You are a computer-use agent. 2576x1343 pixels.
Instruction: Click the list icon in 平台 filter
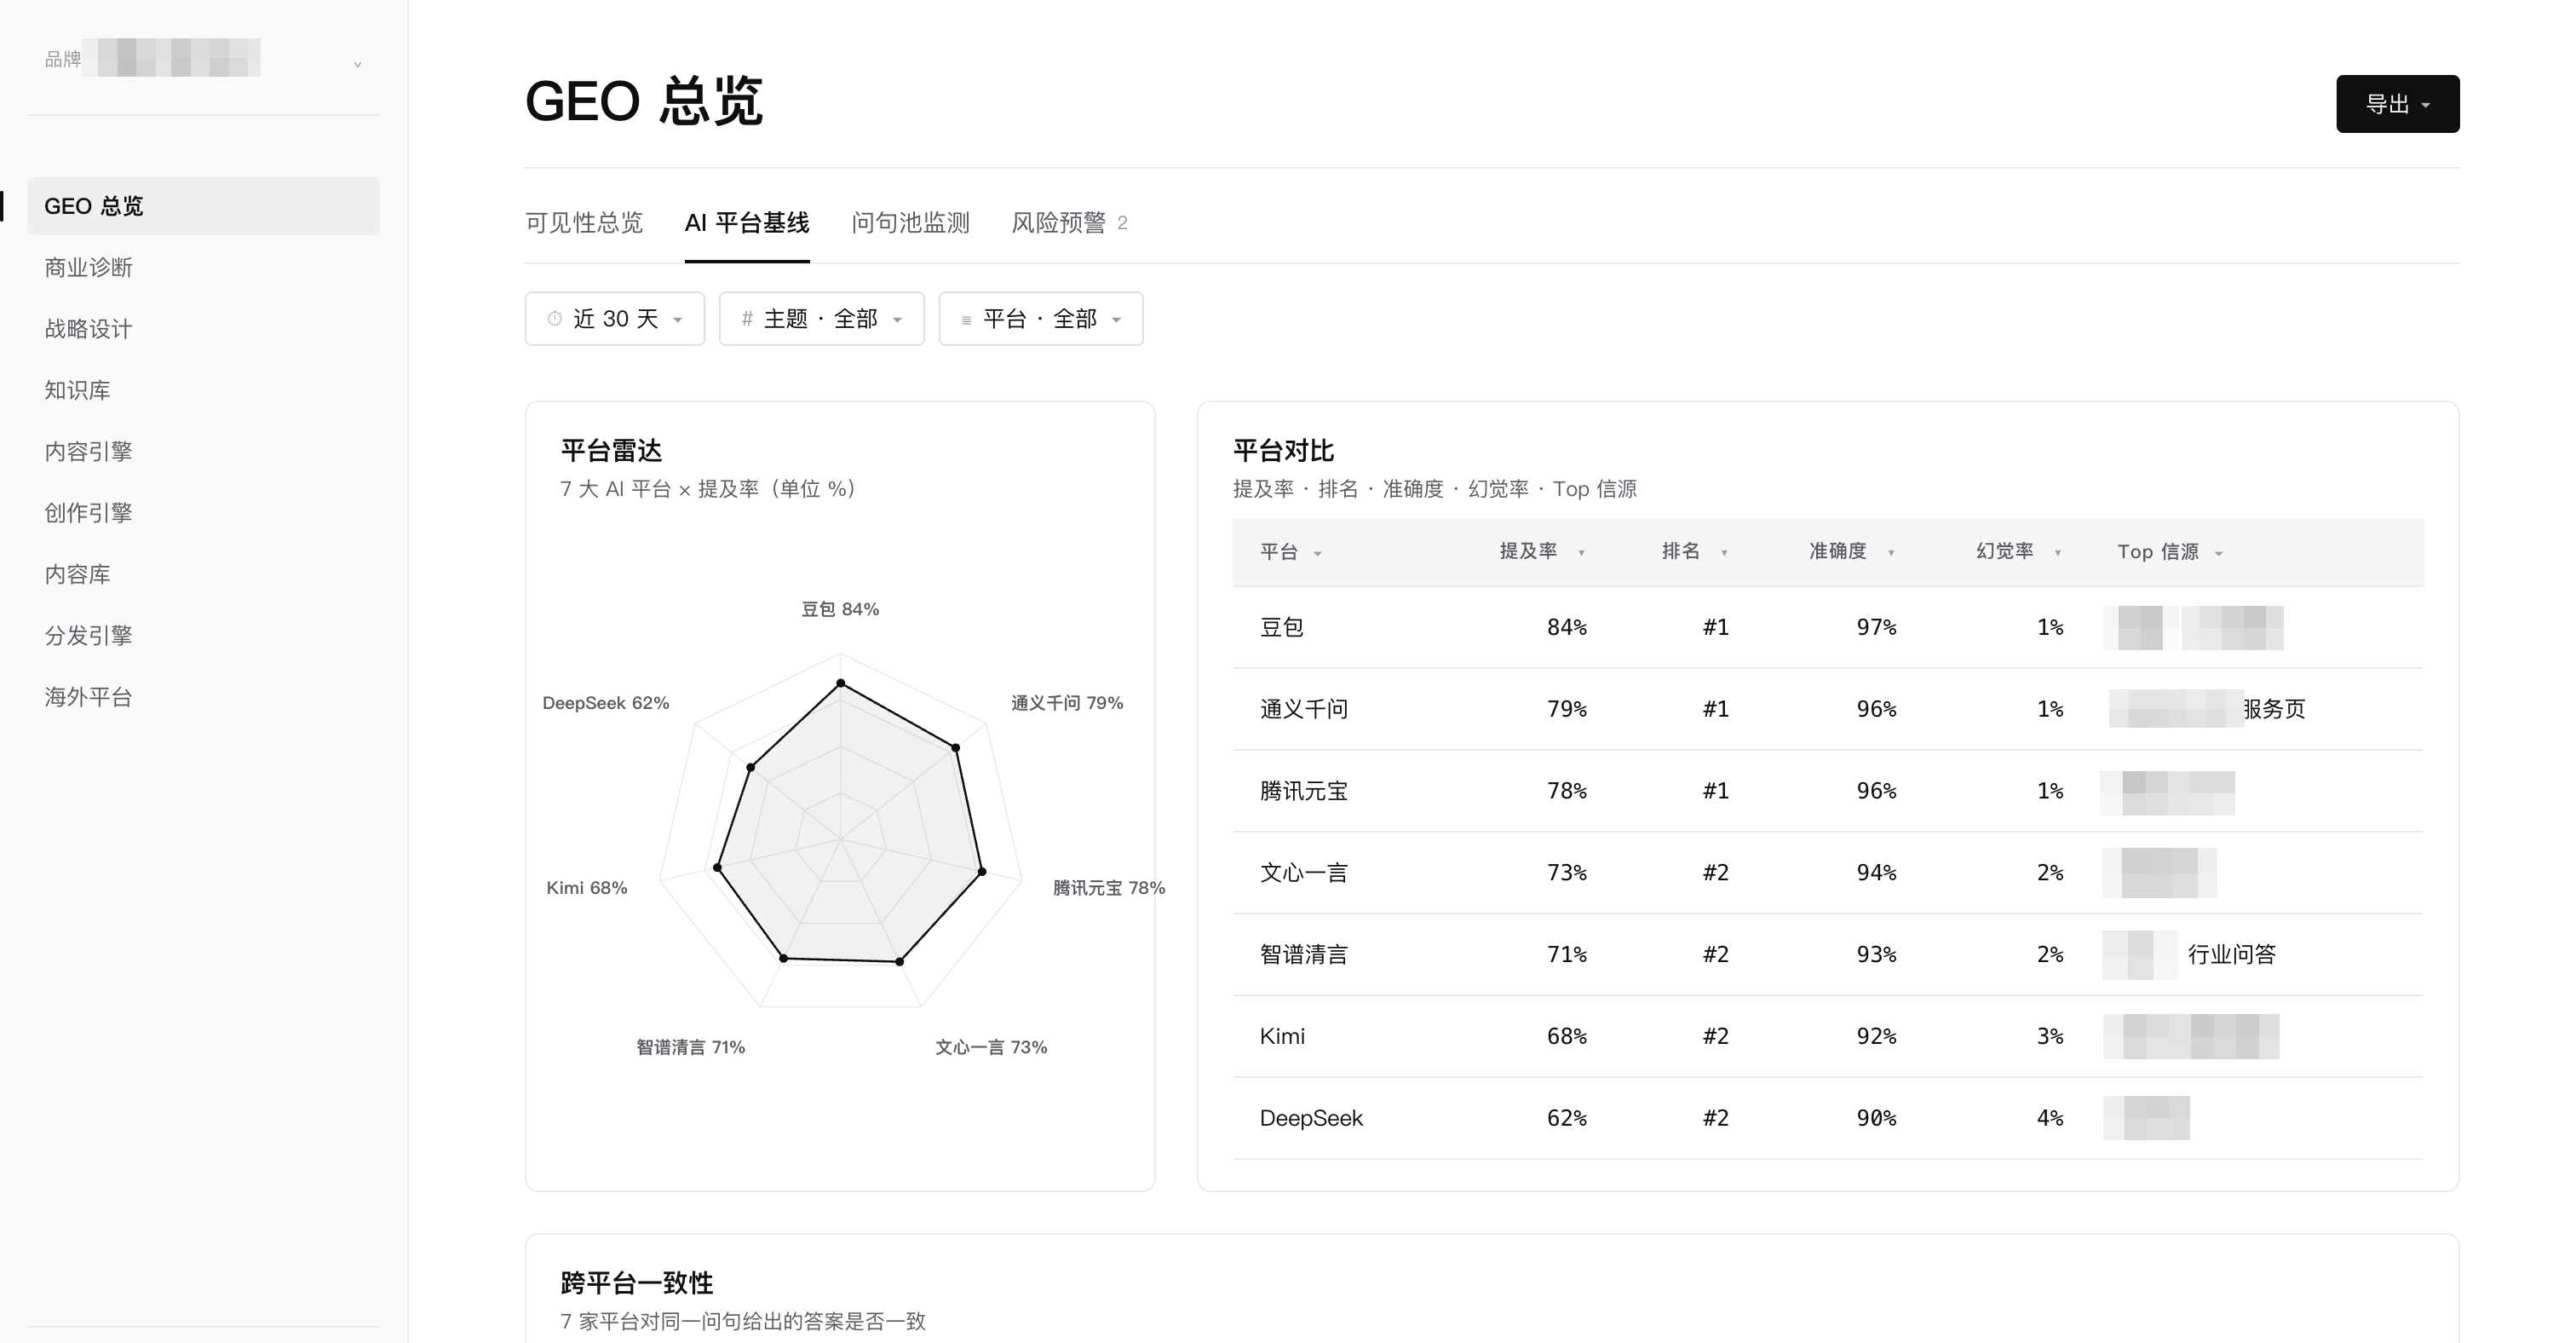(x=966, y=320)
